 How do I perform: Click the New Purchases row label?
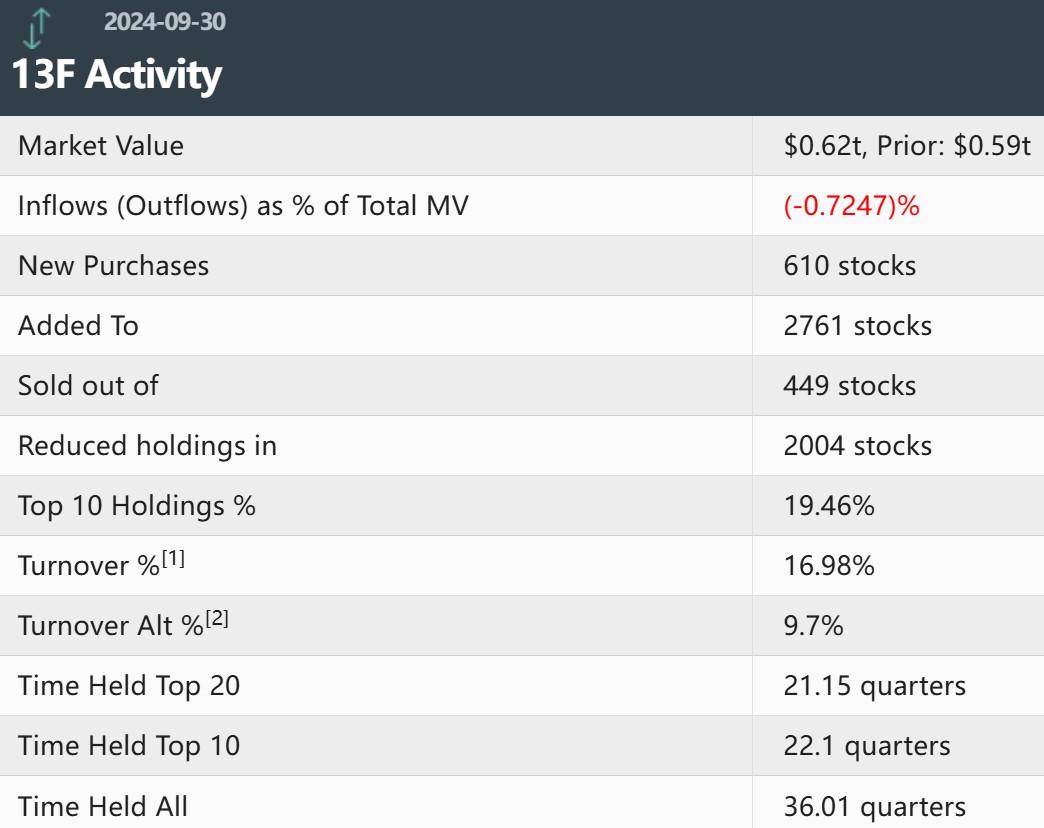(114, 266)
